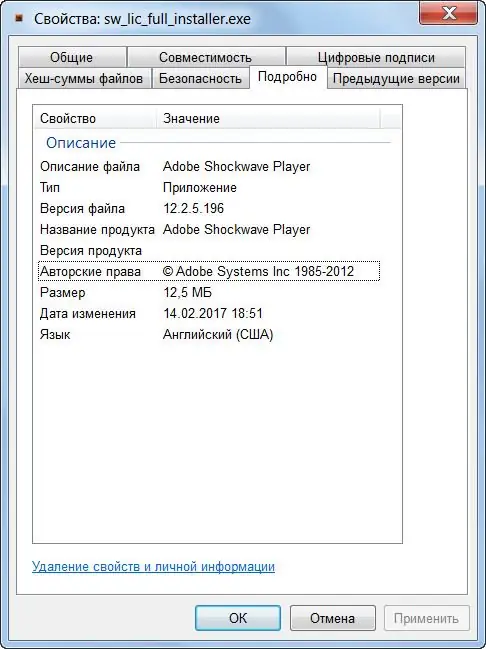
Task: Click the OK button
Action: click(238, 618)
